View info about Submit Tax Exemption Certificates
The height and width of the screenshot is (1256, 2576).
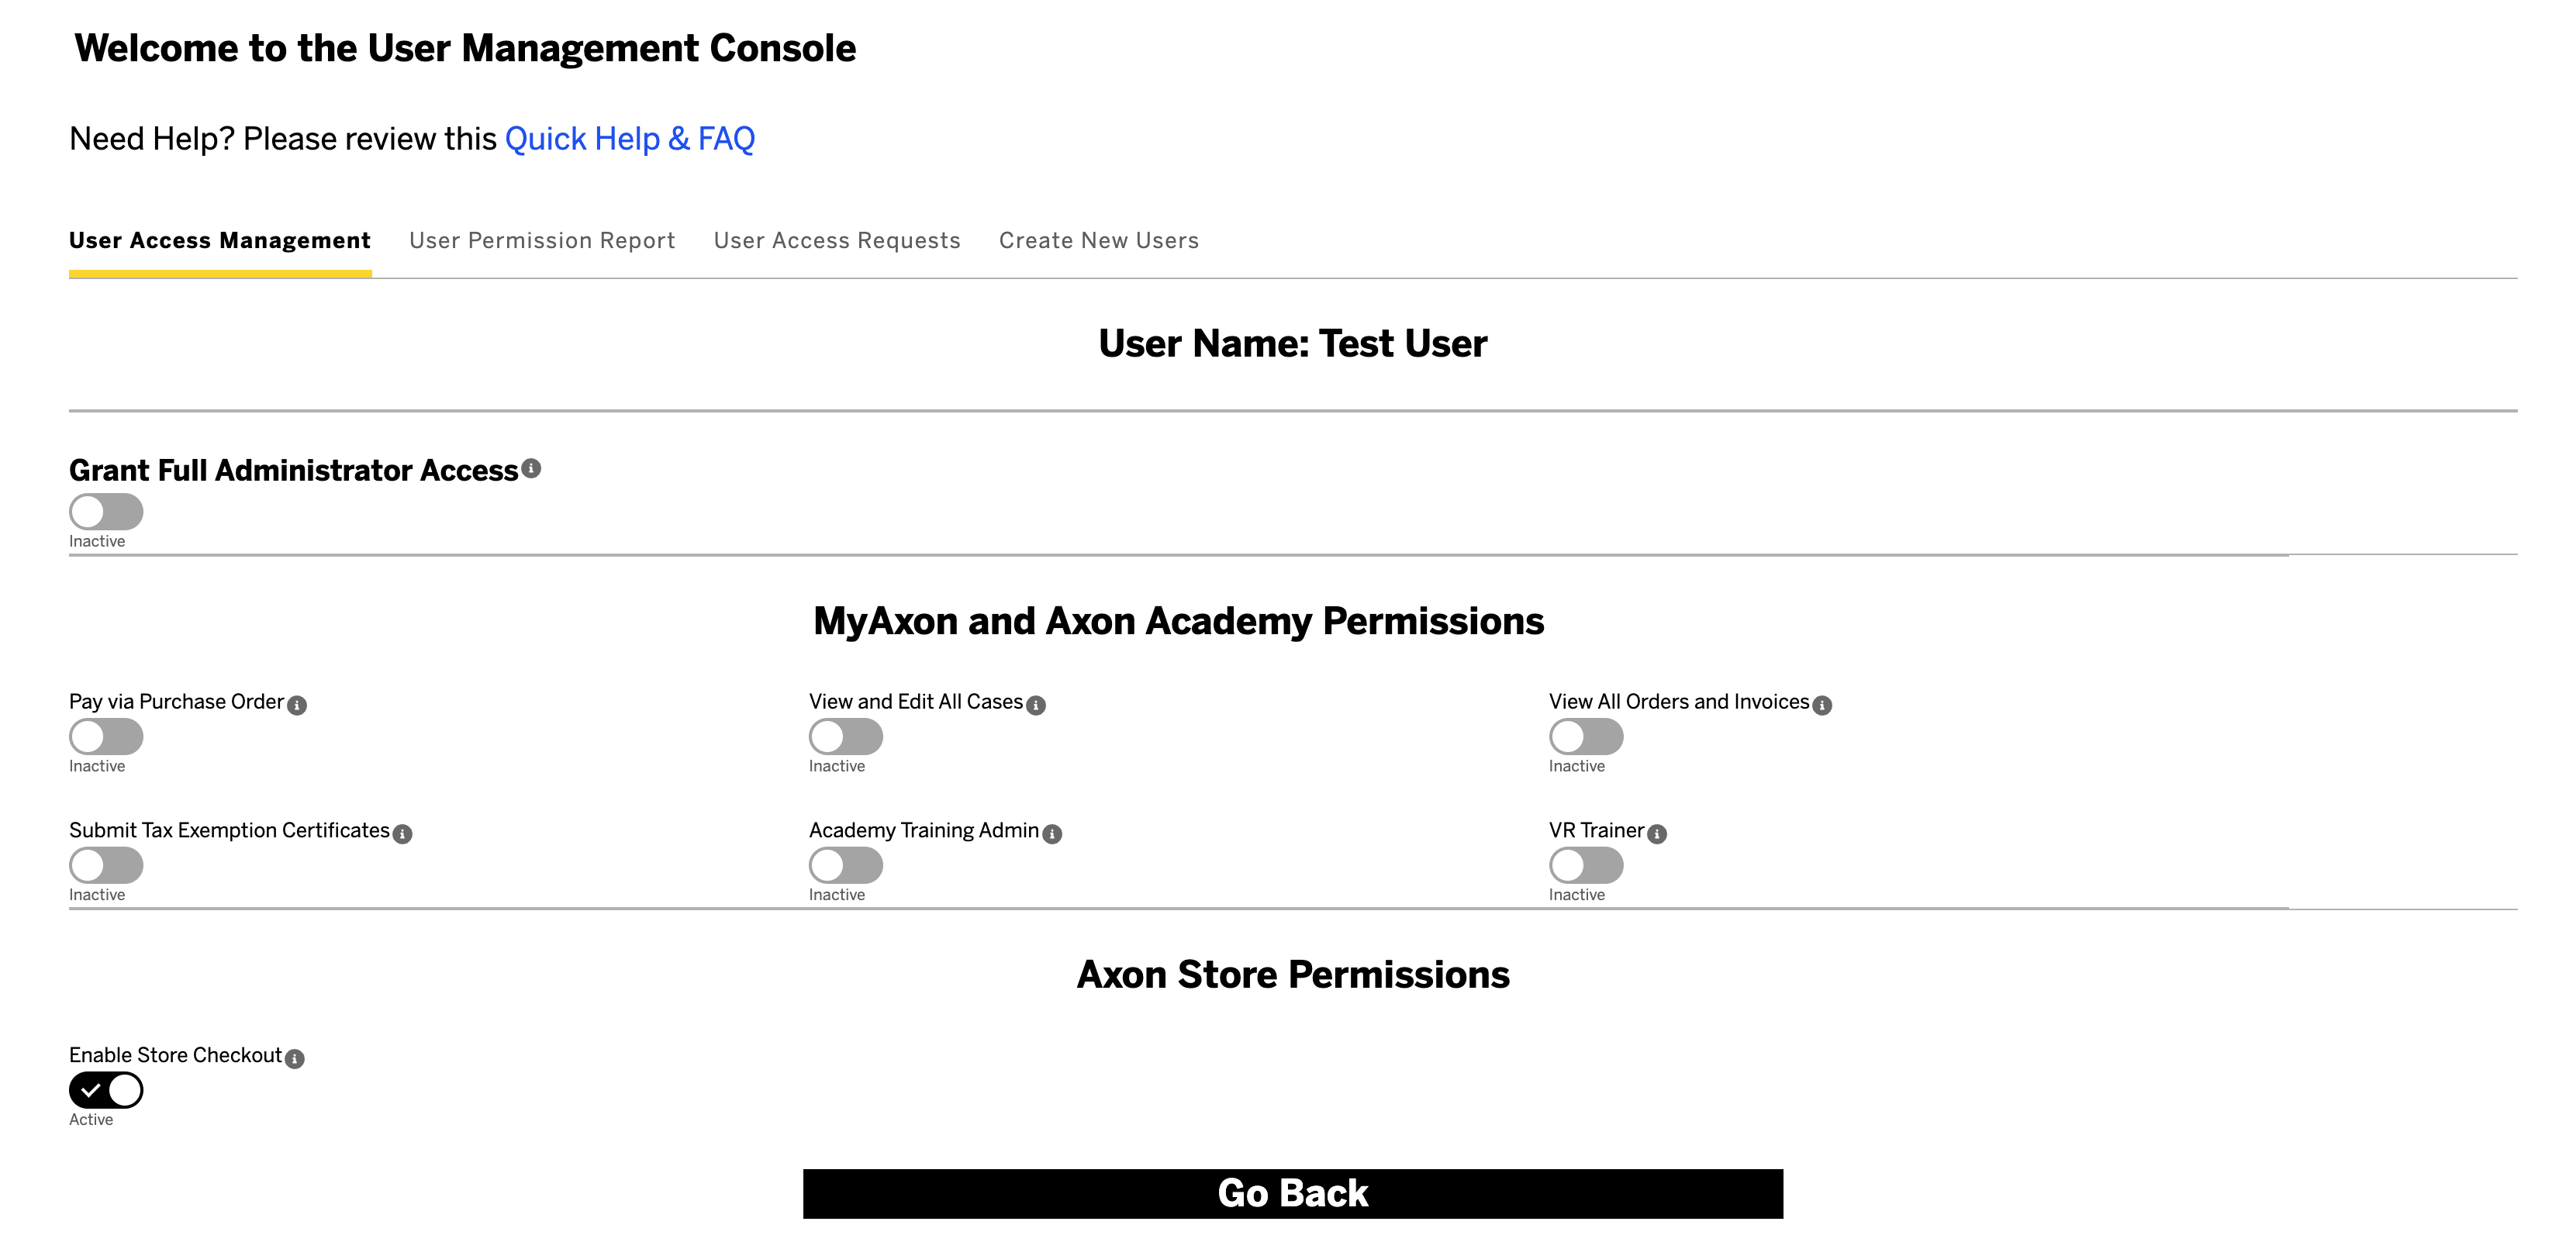(x=403, y=833)
